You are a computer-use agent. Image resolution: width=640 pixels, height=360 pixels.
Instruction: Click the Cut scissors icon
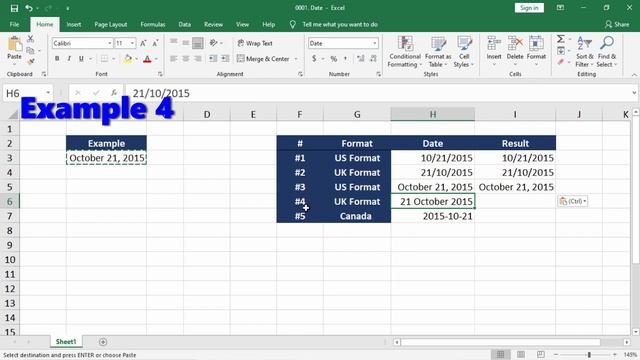(30, 39)
